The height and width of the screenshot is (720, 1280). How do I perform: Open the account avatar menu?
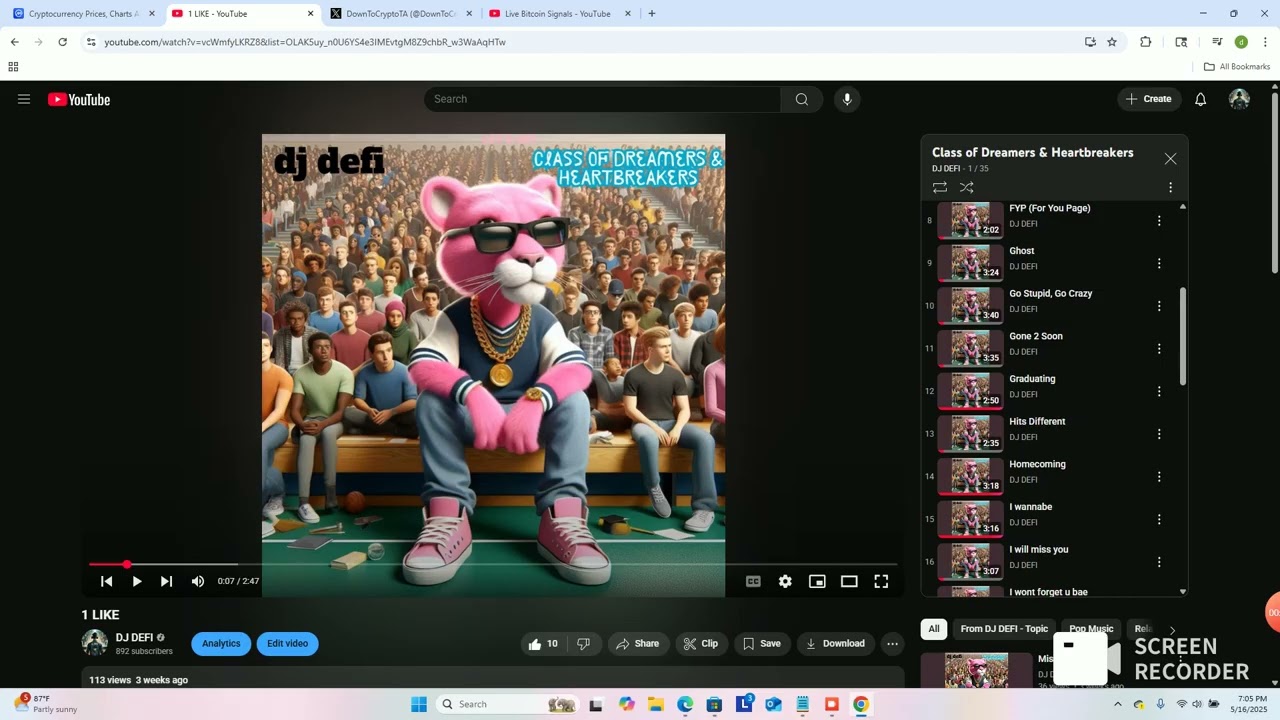pos(1239,99)
